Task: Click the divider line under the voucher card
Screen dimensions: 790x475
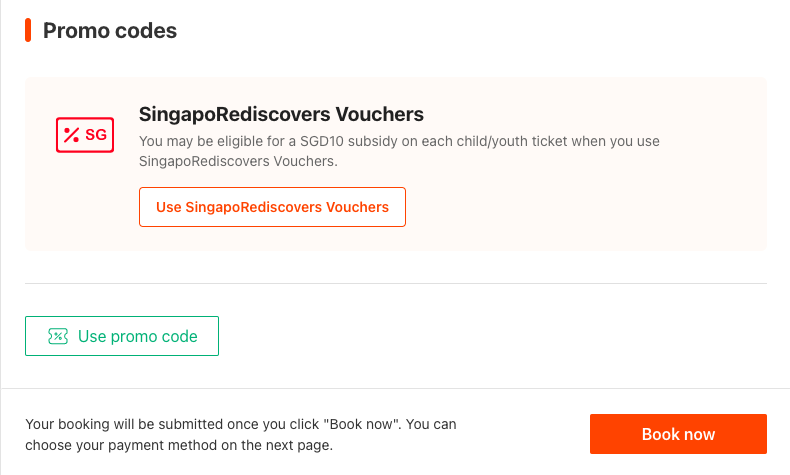Action: pos(396,284)
